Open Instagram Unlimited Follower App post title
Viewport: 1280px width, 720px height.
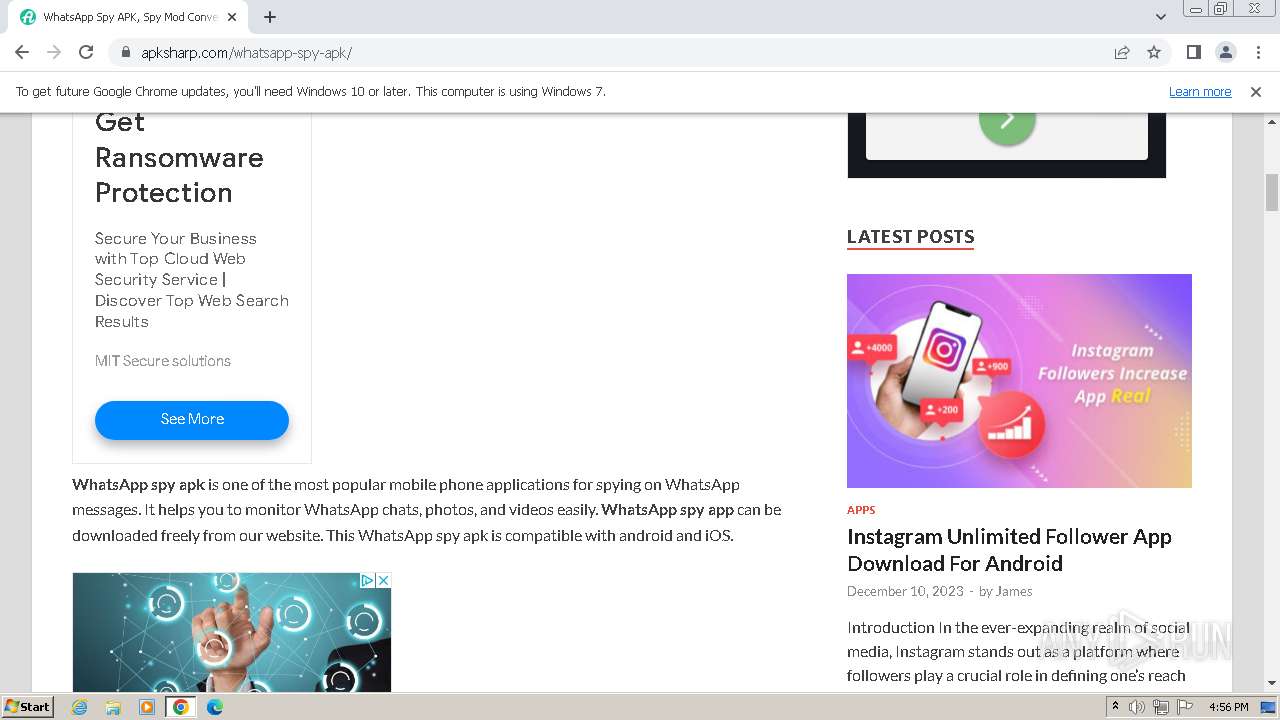(x=1009, y=550)
